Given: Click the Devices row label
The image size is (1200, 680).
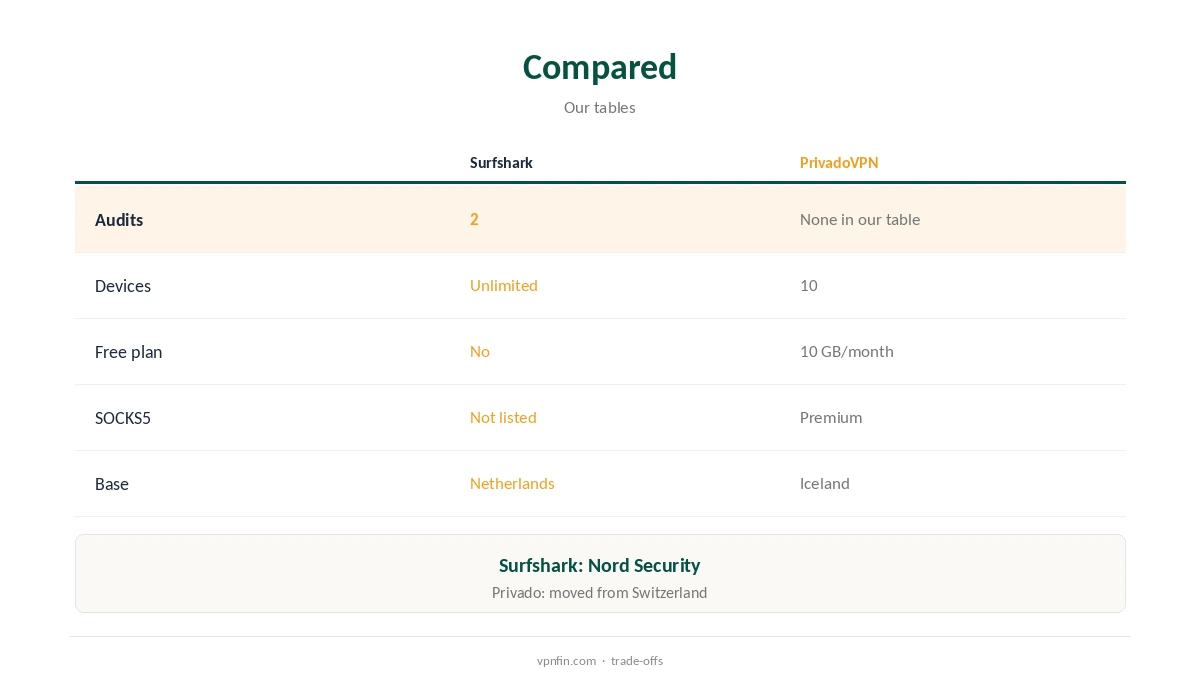Looking at the screenshot, I should pyautogui.click(x=123, y=286).
